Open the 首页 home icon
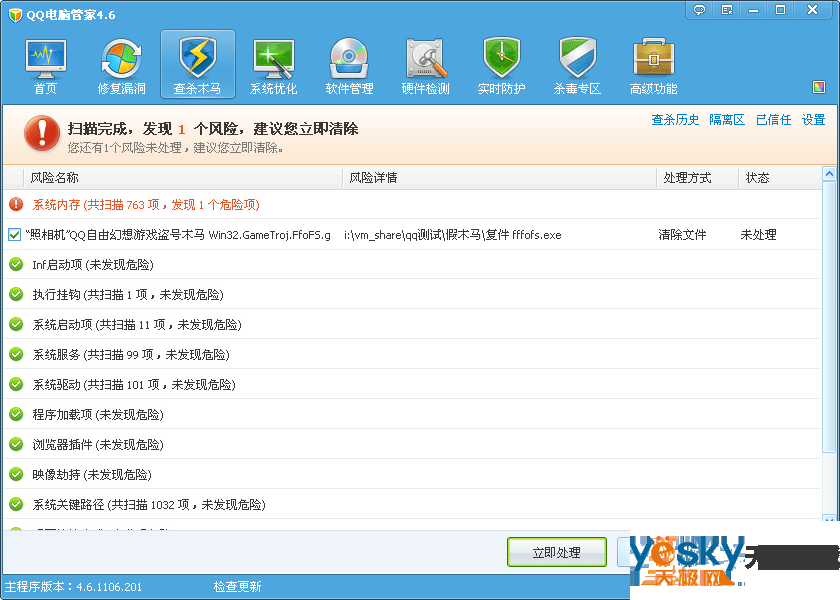Viewport: 840px width, 600px height. [45, 66]
